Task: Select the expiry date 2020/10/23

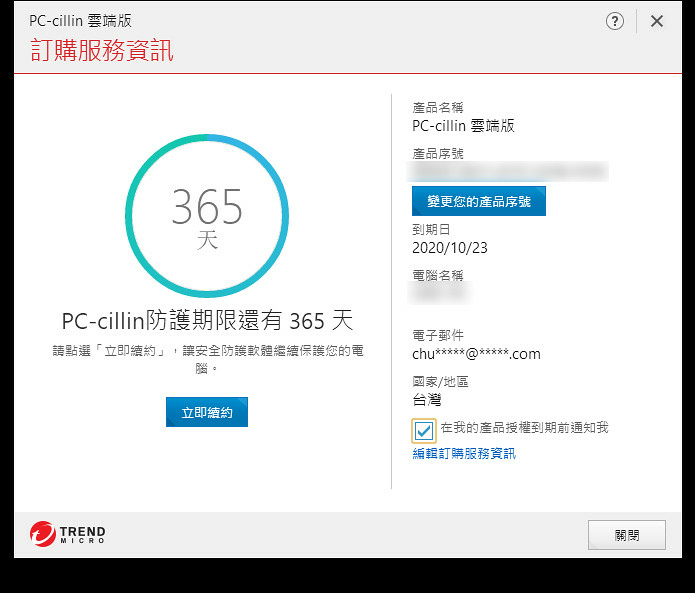Action: [449, 248]
